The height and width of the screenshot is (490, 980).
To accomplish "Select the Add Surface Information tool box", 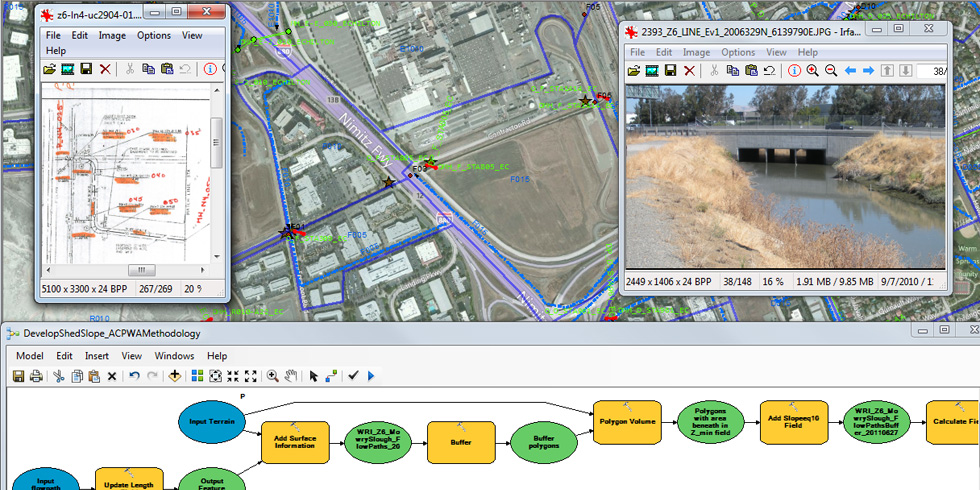I will coord(296,442).
